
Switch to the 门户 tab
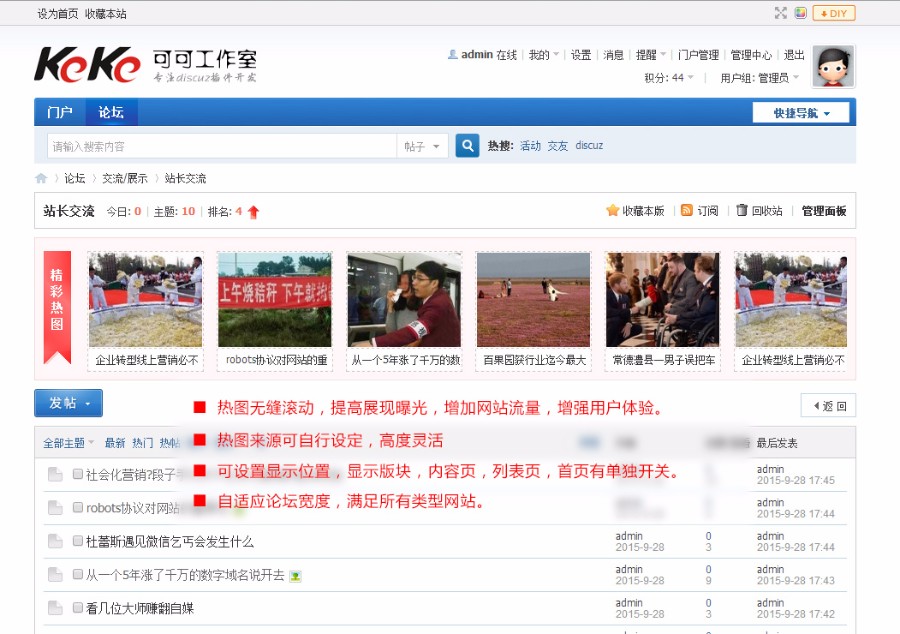63,111
